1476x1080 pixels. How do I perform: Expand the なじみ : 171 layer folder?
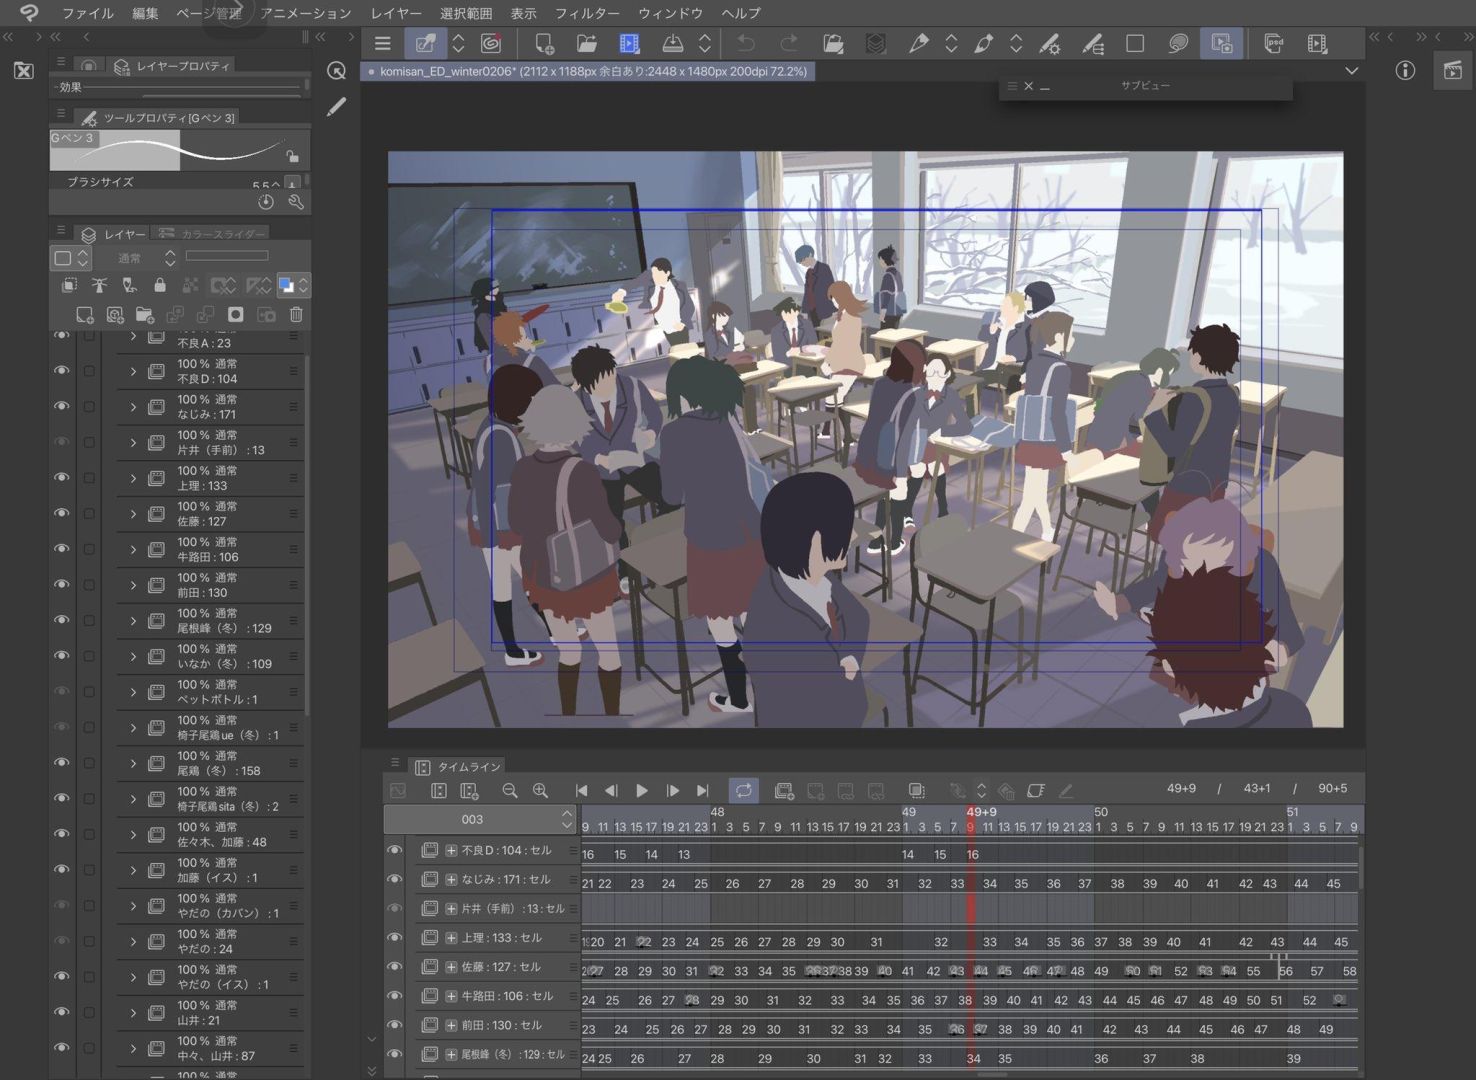[133, 407]
